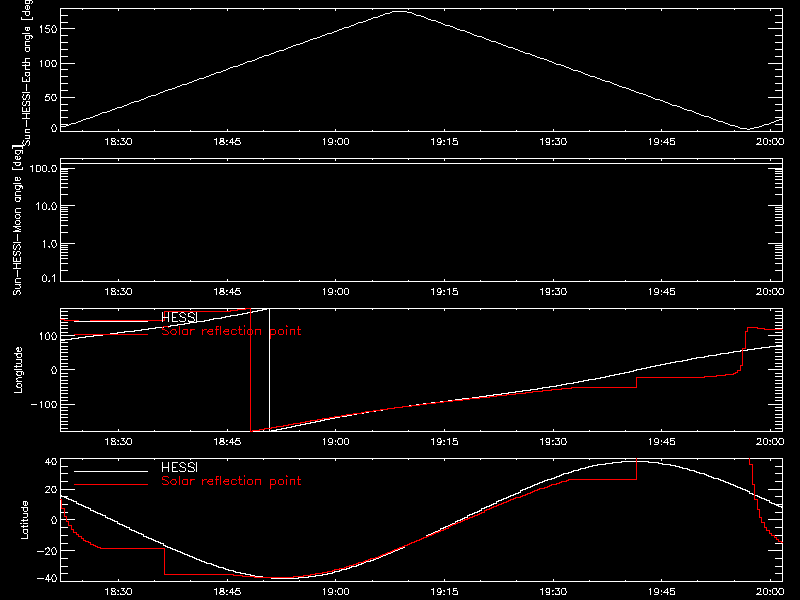Click the 0.1 tick on the Moon angle plot
800x600 pixels.
pos(49,279)
